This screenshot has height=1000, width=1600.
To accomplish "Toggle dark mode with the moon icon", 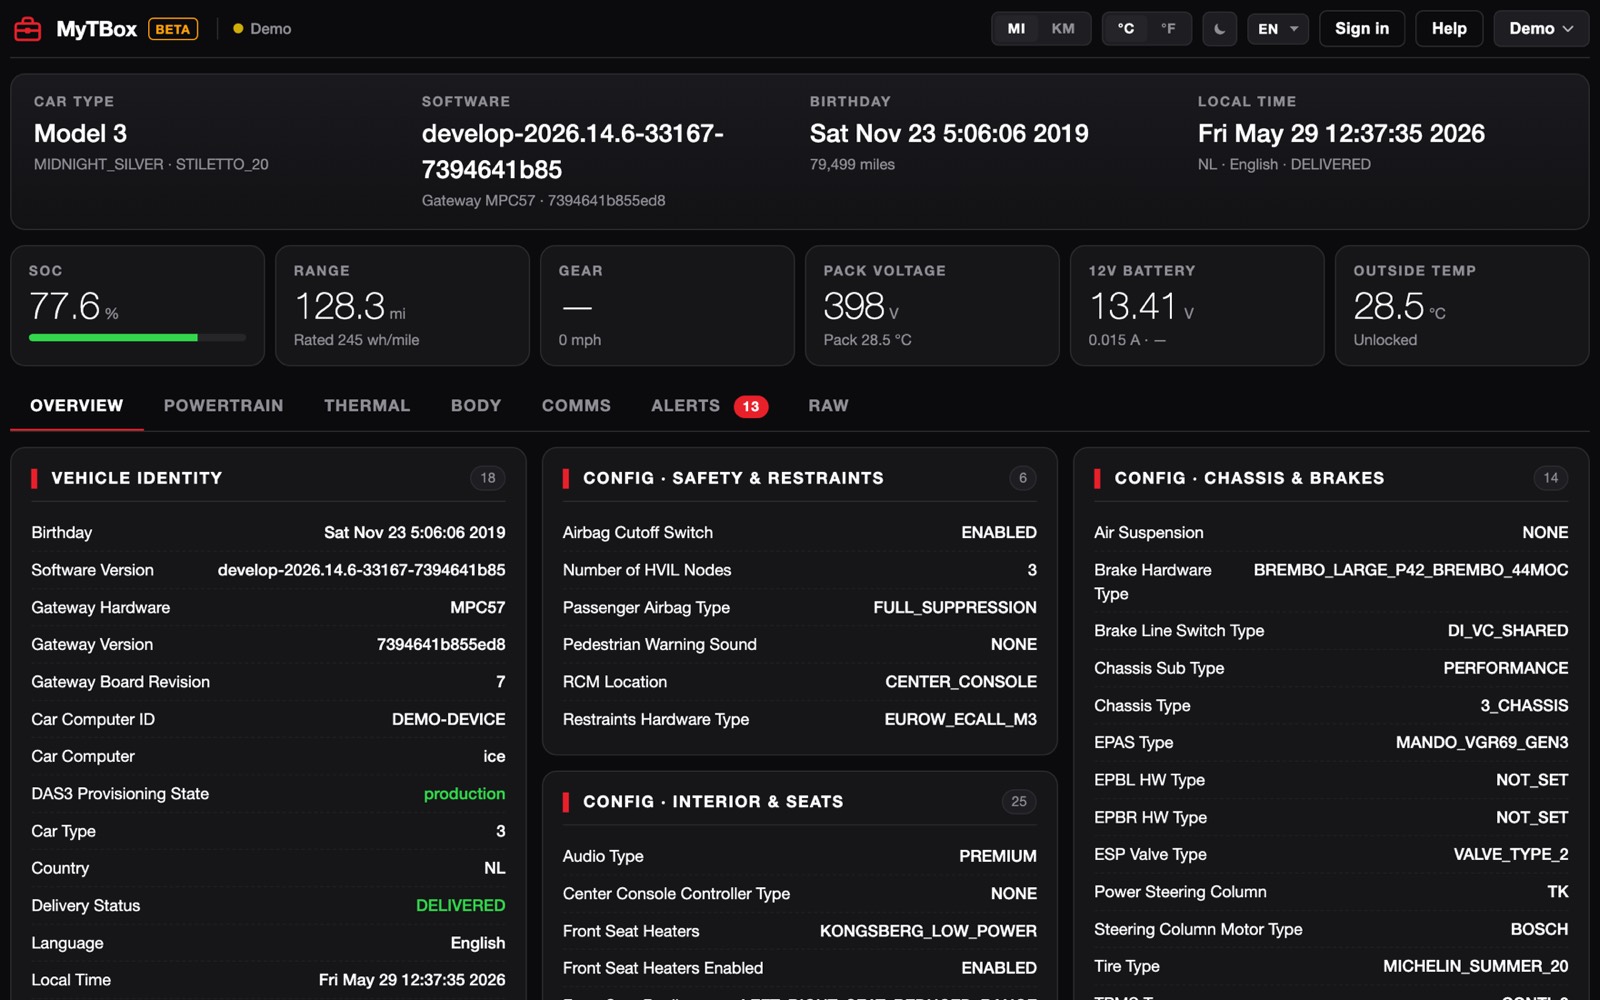I will (1219, 29).
